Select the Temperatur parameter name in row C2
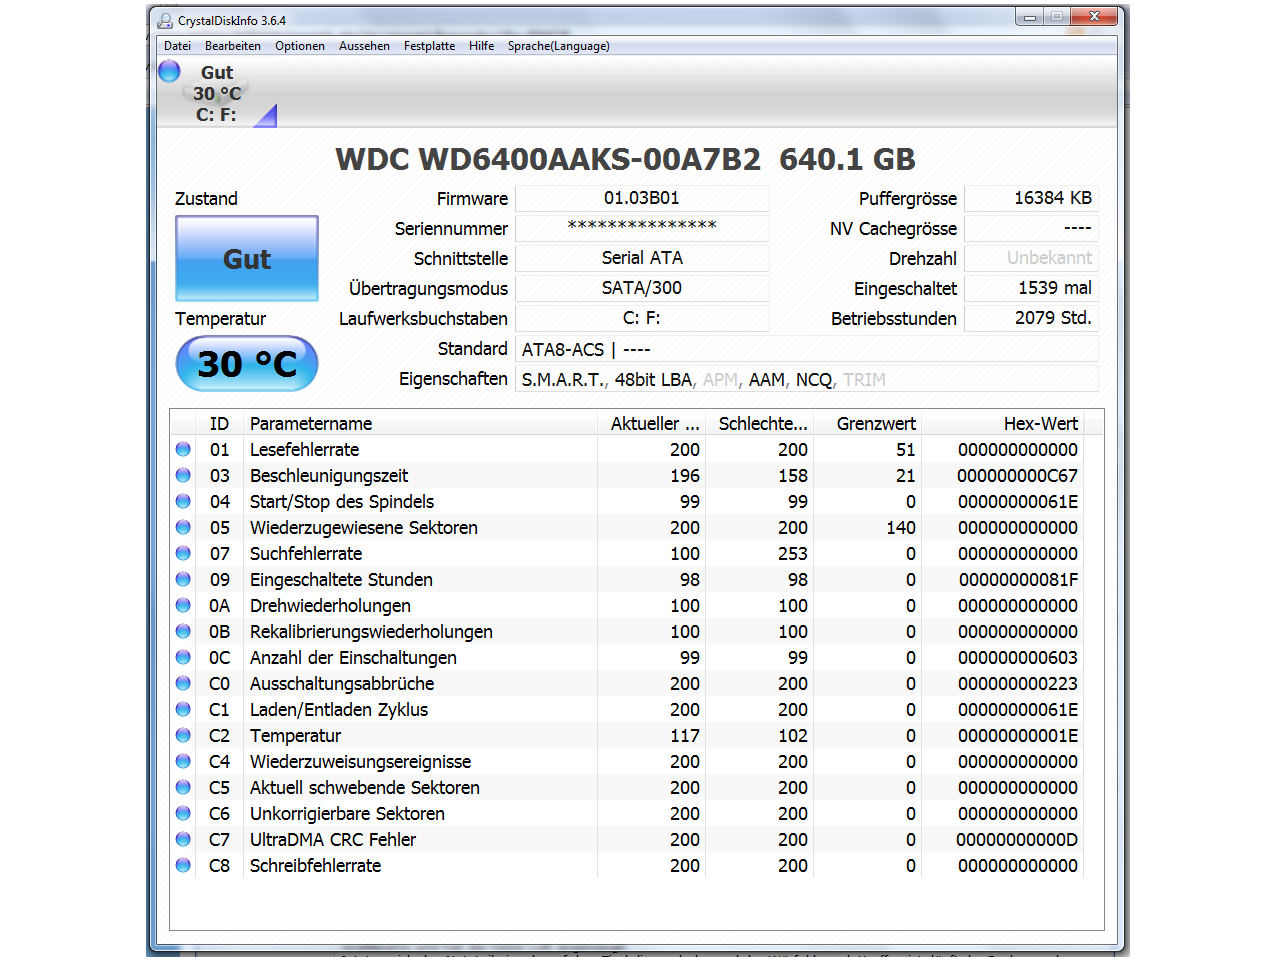The width and height of the screenshot is (1280, 960). [x=295, y=736]
